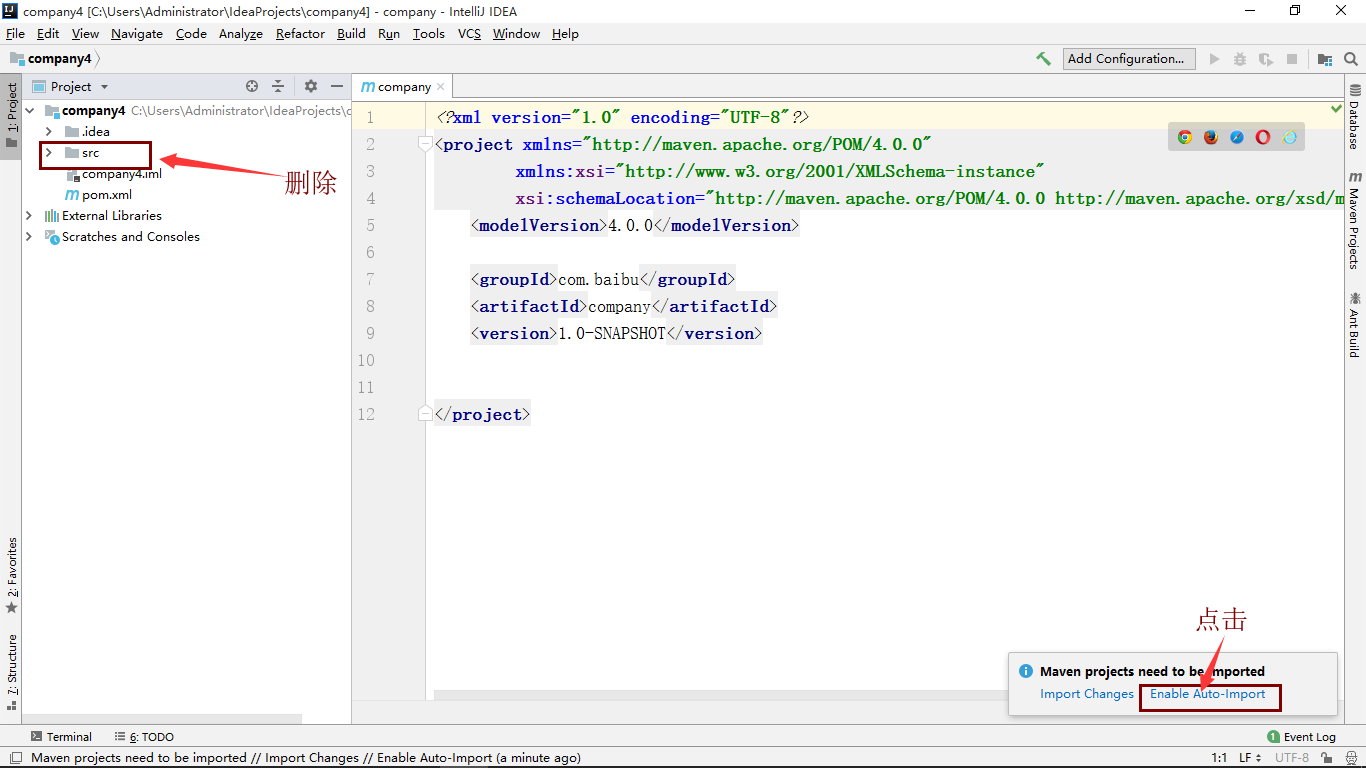The height and width of the screenshot is (768, 1366).
Task: Open Project panel settings gear
Action: [310, 87]
